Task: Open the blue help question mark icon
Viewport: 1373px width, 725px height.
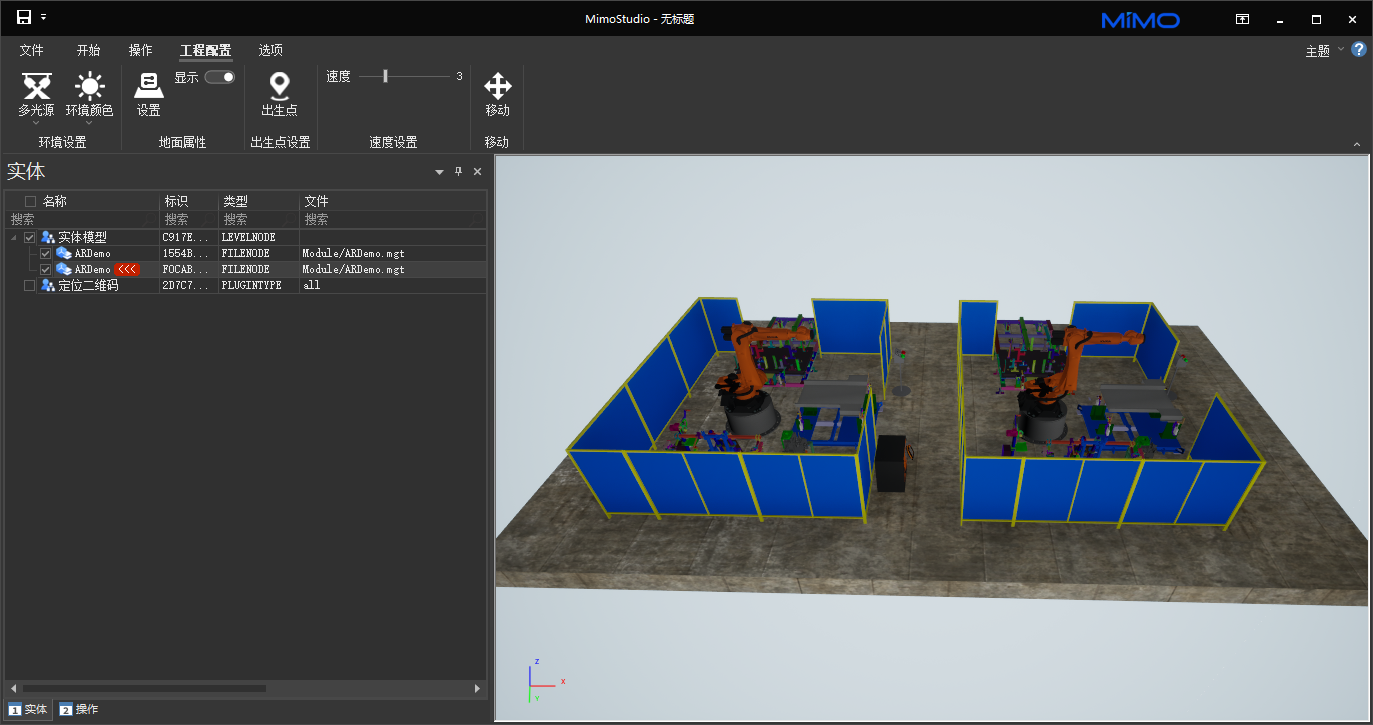Action: pos(1359,50)
